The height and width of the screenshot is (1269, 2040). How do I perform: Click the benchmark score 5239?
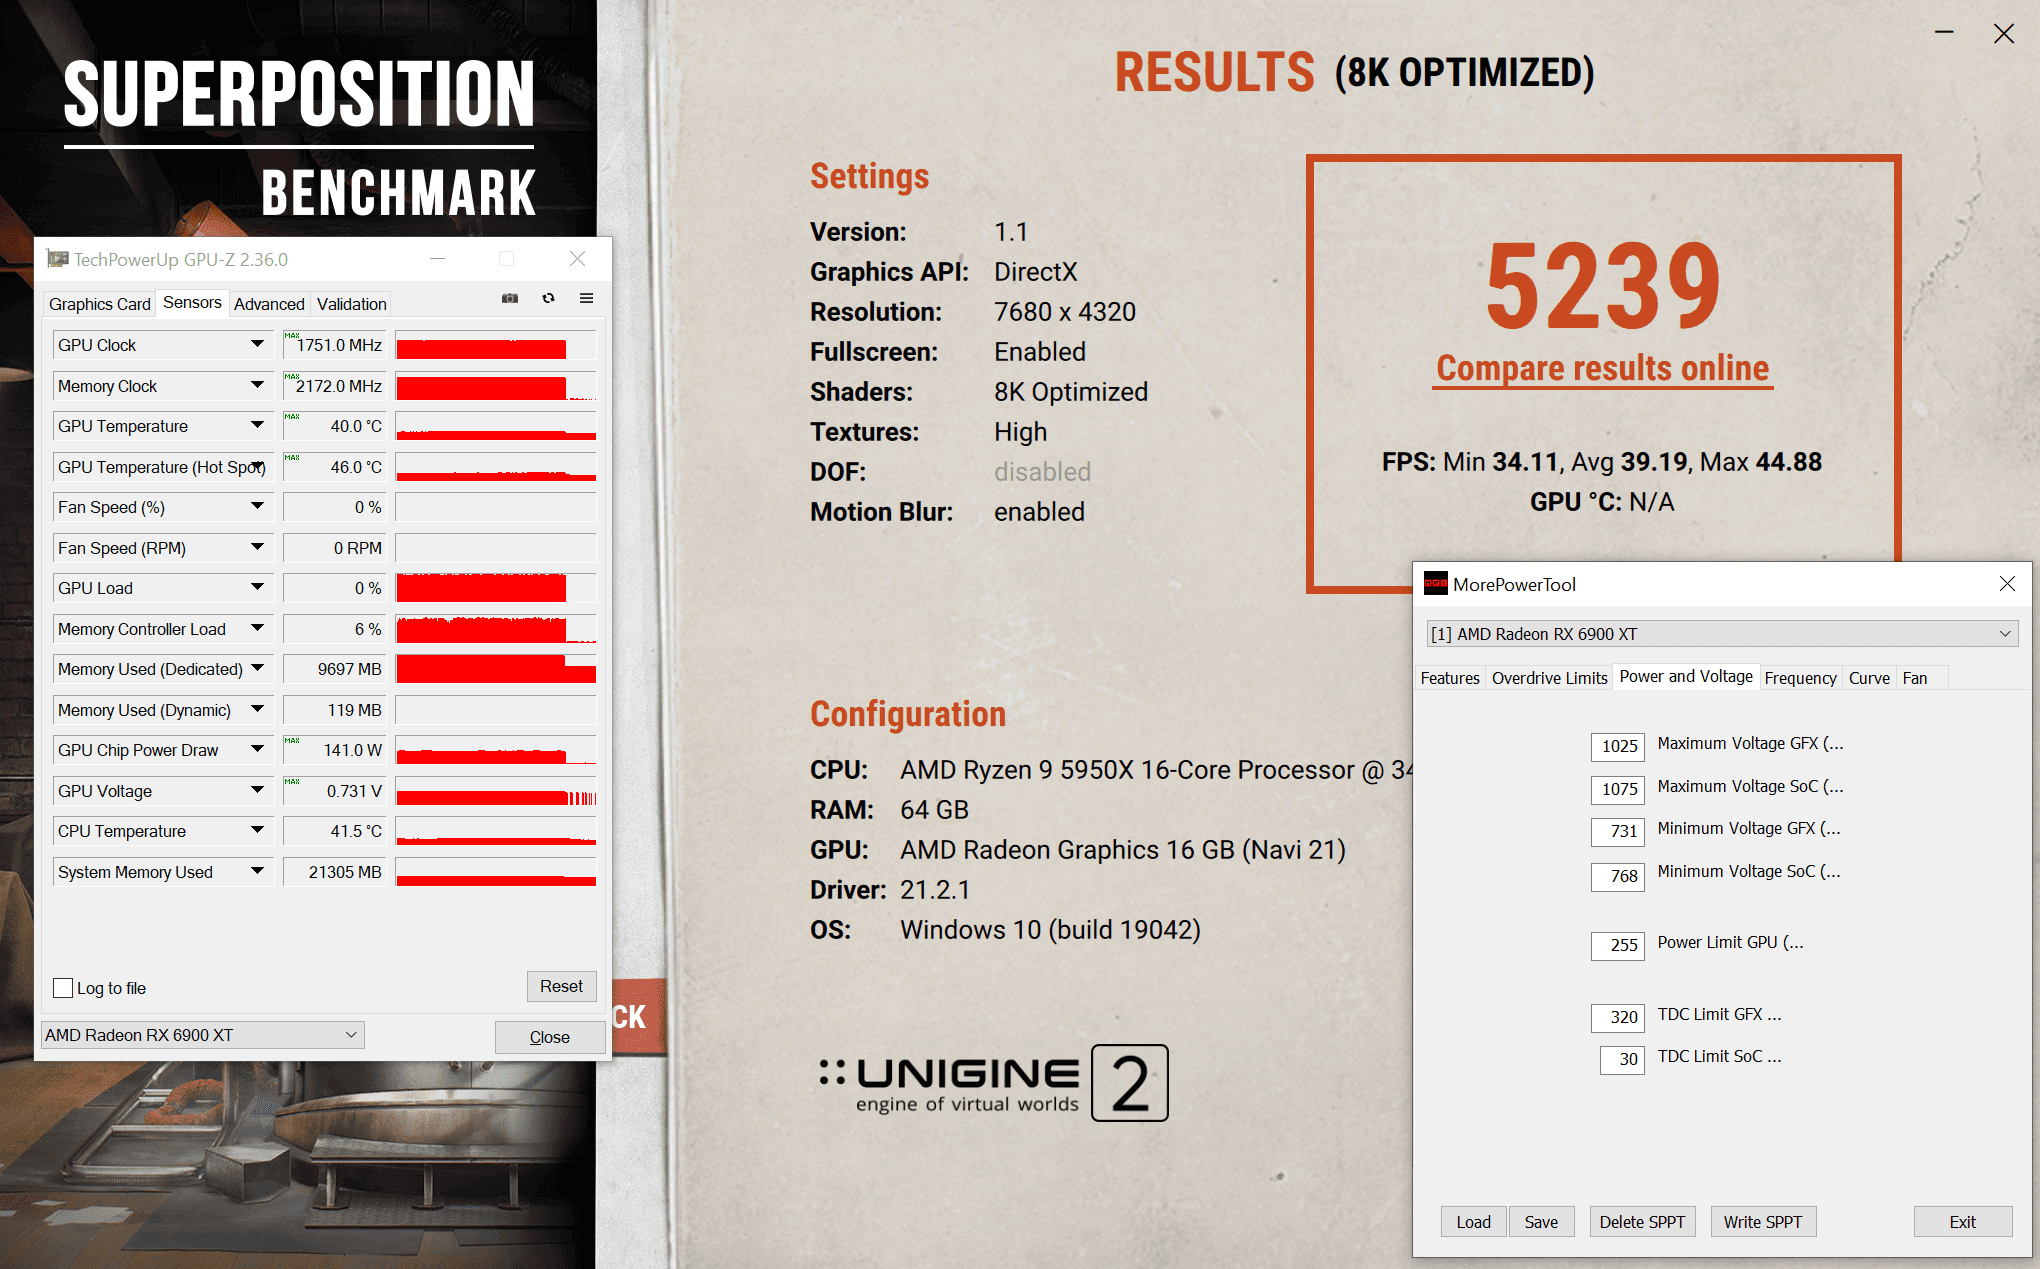pos(1603,286)
